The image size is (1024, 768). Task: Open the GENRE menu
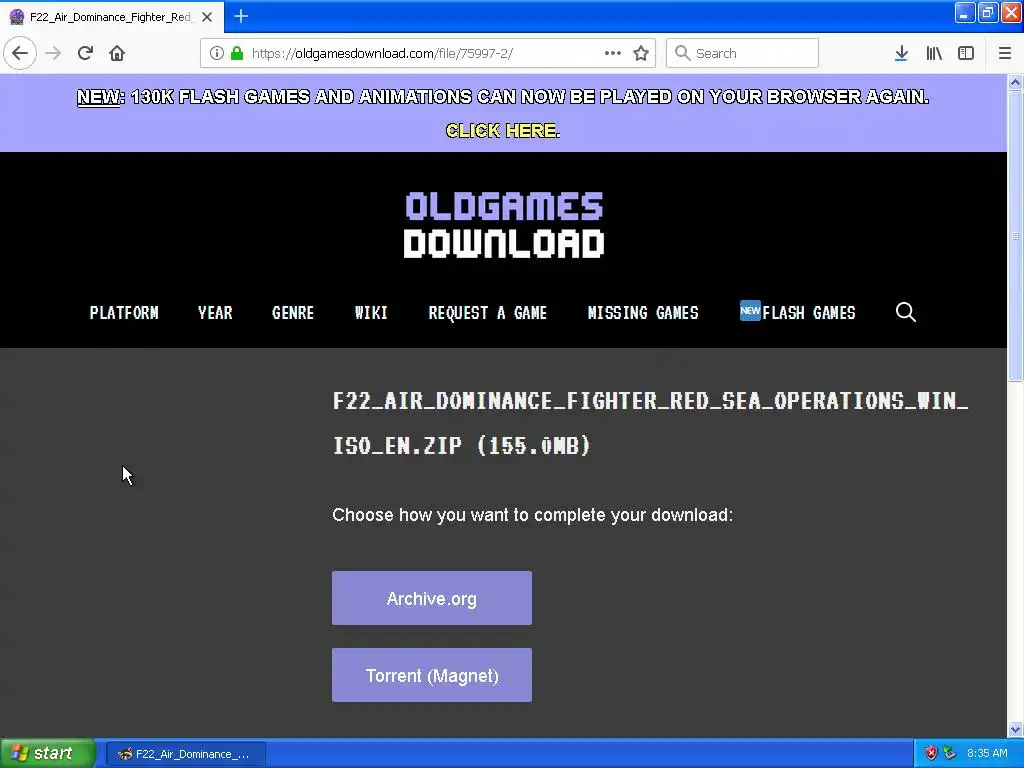coord(293,313)
